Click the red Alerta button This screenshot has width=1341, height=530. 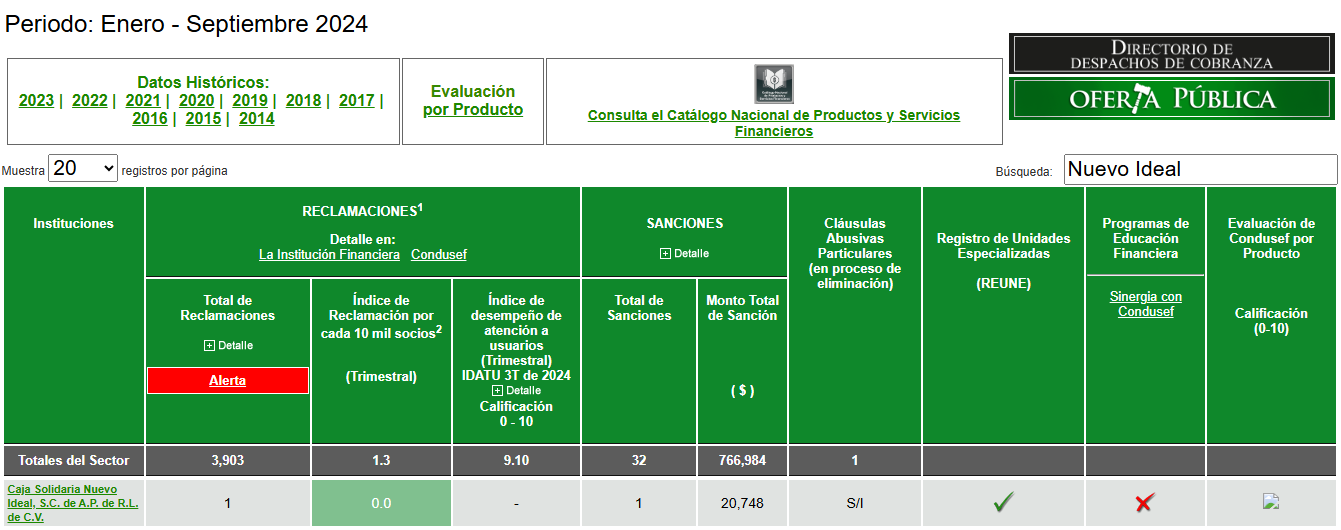pos(227,381)
